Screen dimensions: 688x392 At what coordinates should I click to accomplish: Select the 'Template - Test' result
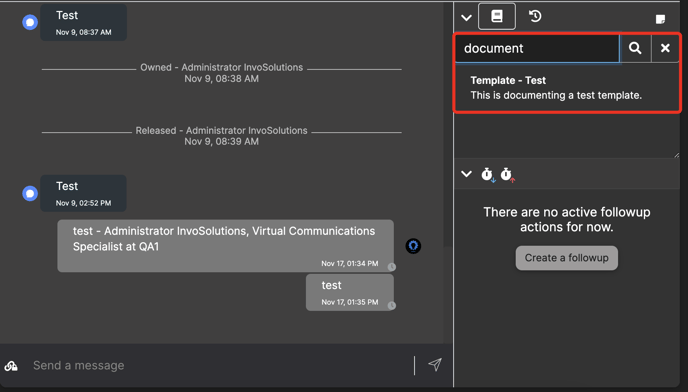(508, 80)
